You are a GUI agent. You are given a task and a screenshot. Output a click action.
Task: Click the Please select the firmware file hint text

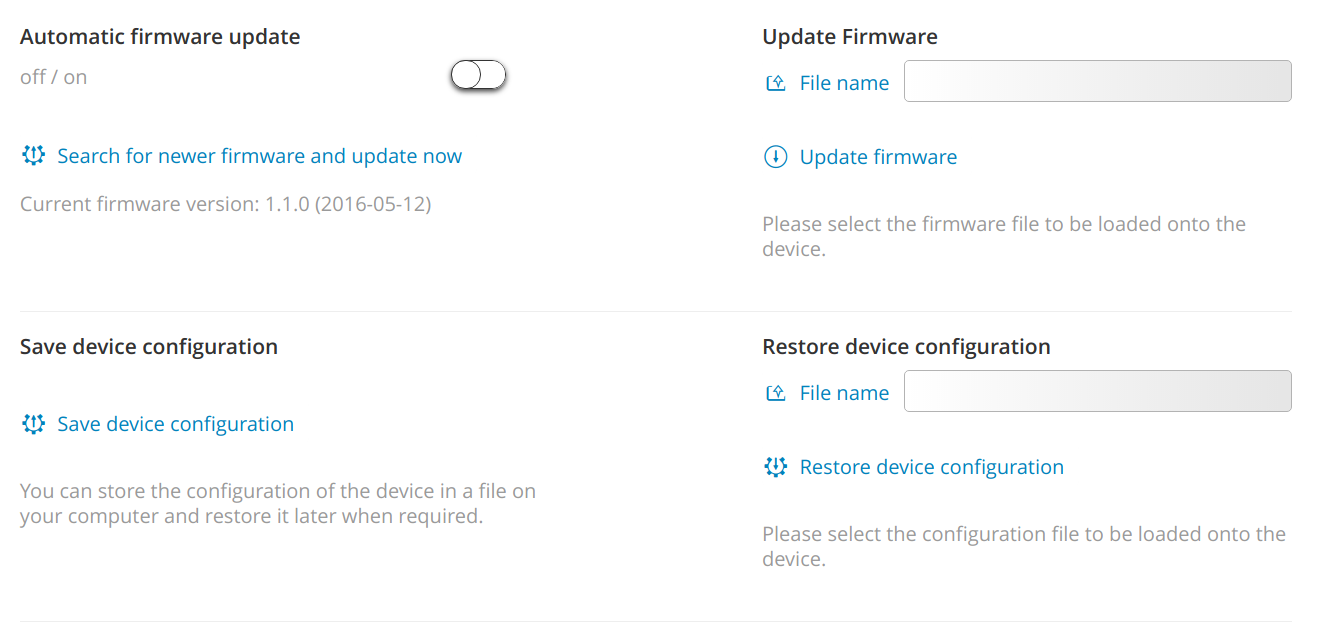pyautogui.click(x=1004, y=236)
